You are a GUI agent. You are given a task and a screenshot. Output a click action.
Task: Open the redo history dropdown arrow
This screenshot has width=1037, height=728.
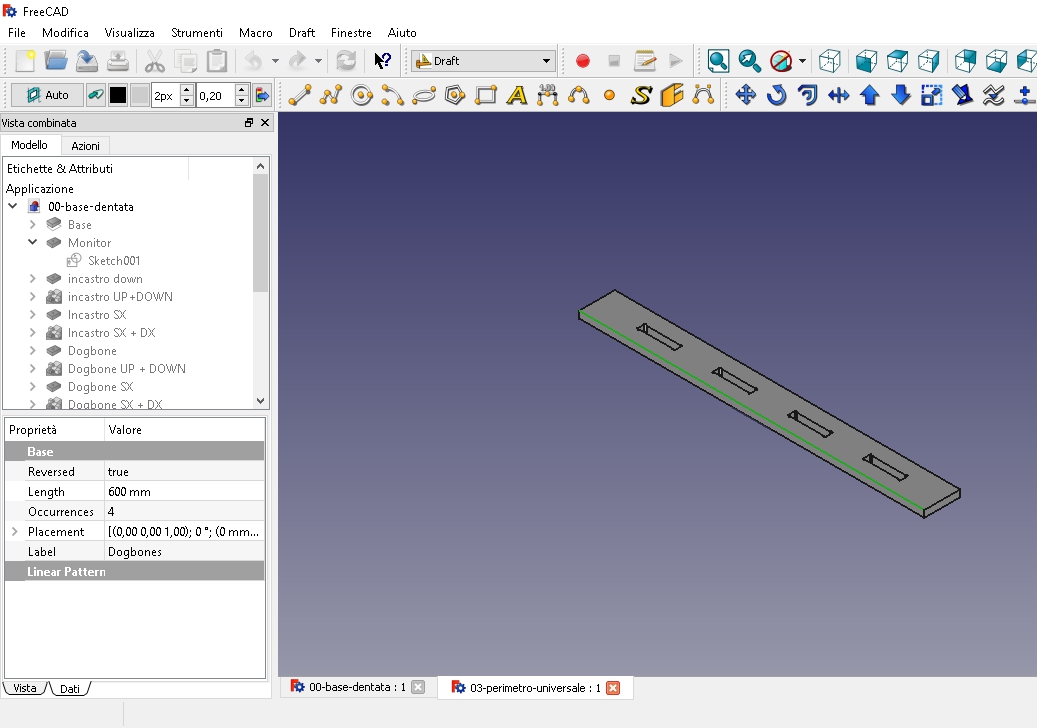pyautogui.click(x=318, y=61)
